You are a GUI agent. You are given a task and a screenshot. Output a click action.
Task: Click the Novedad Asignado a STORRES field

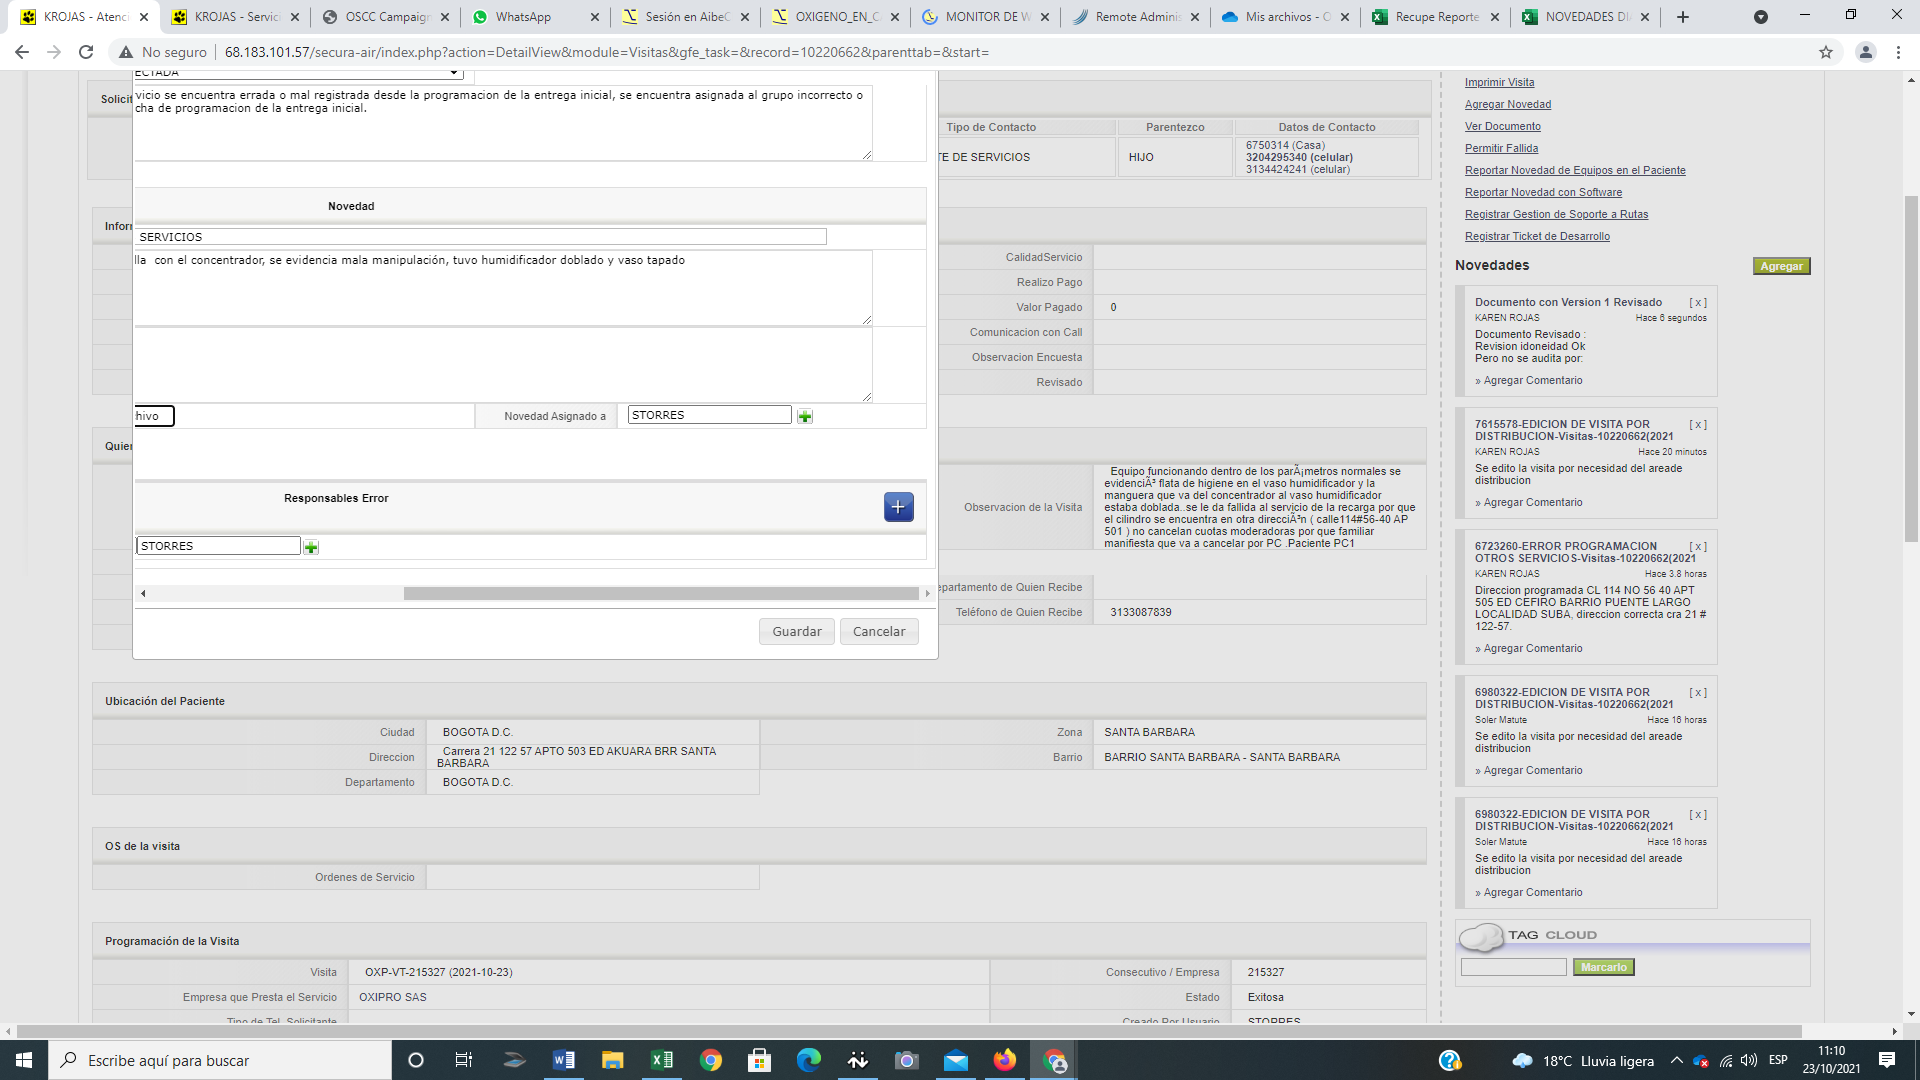click(x=709, y=415)
